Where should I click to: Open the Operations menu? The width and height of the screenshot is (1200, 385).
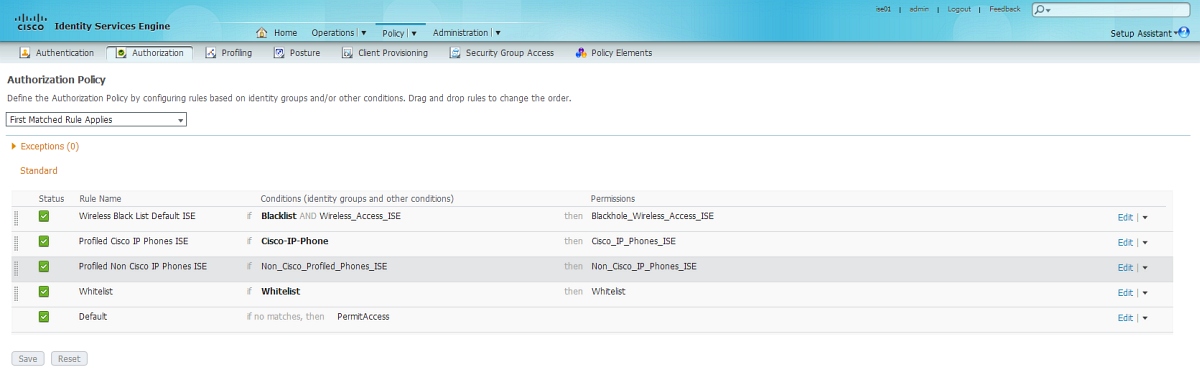coord(338,33)
